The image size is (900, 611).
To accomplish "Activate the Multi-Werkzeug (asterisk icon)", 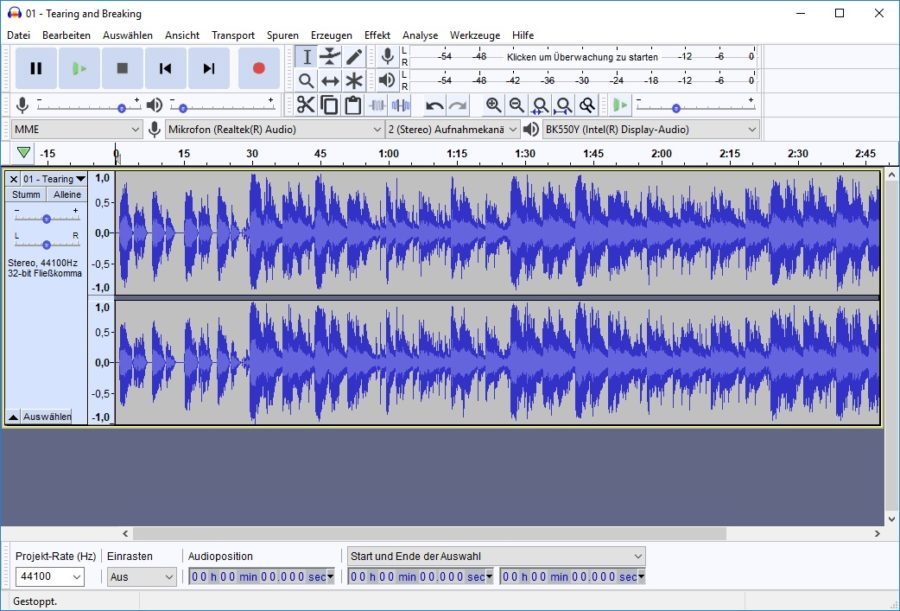I will click(x=353, y=80).
